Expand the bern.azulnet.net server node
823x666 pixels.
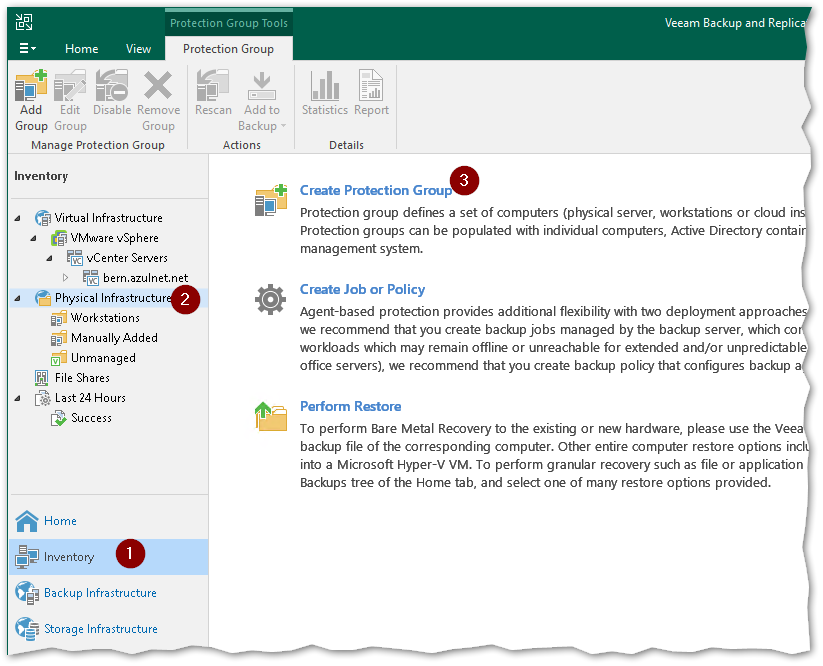66,278
